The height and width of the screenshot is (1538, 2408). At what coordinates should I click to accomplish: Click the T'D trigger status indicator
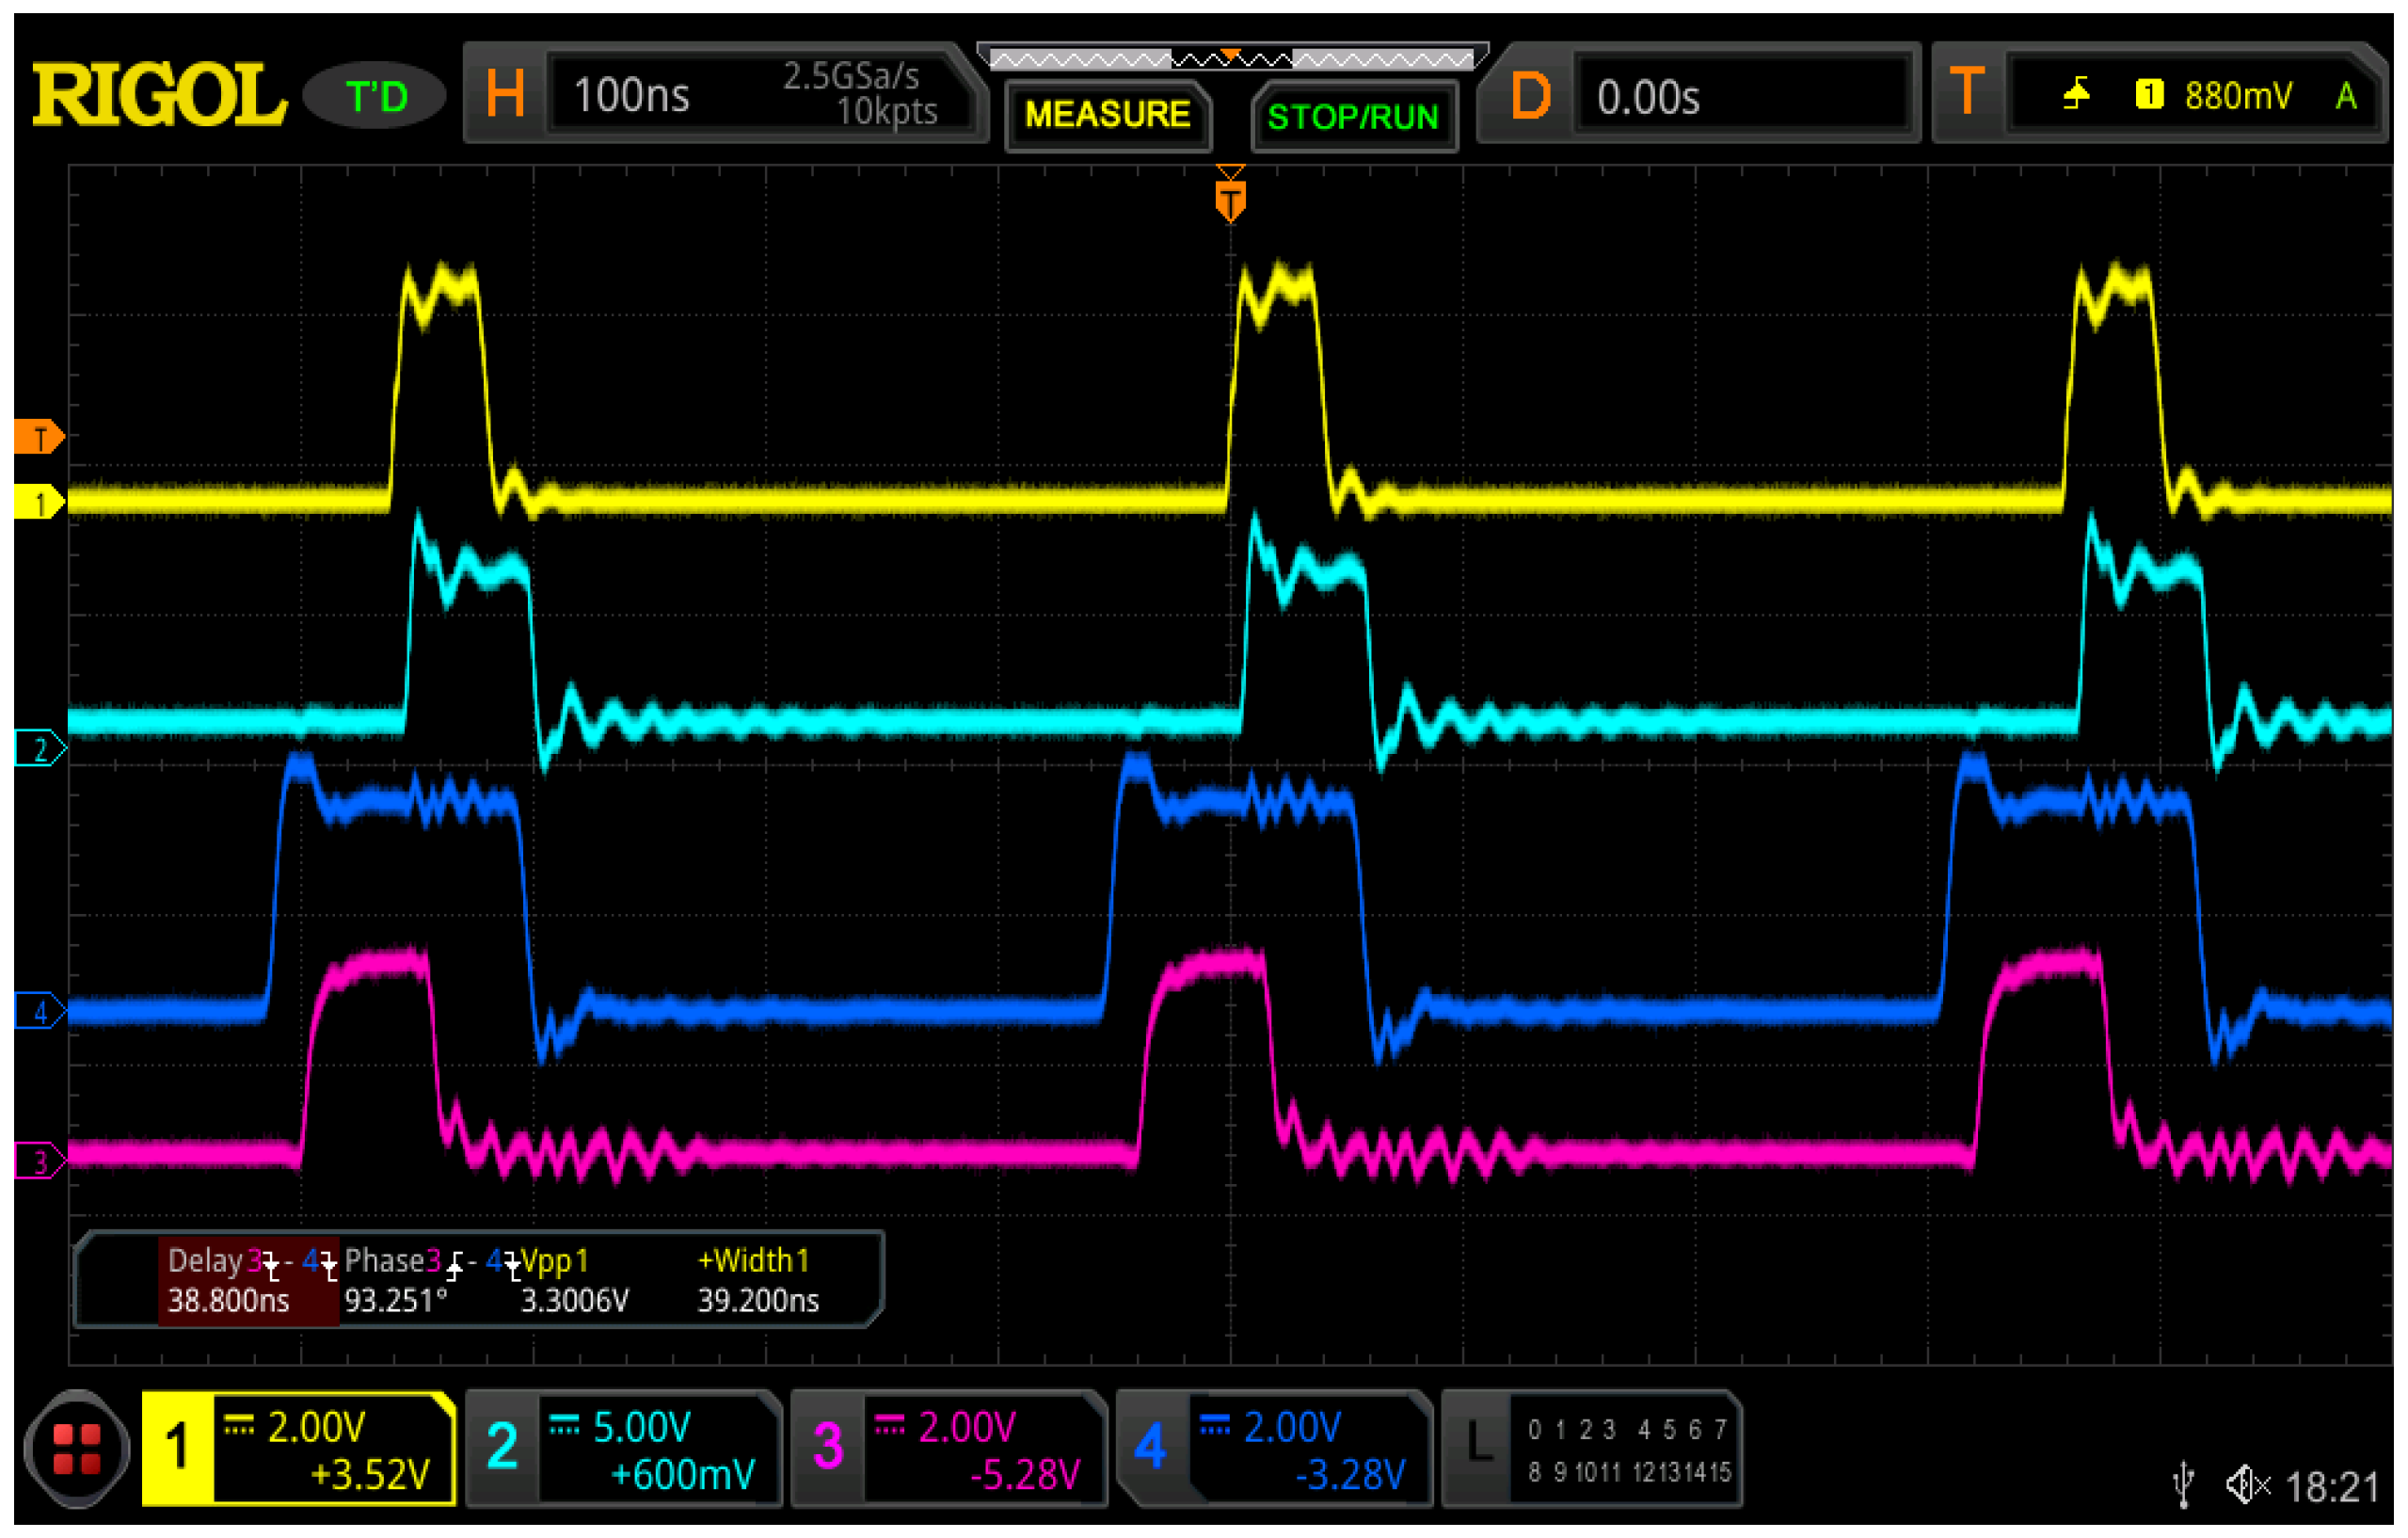tap(375, 97)
